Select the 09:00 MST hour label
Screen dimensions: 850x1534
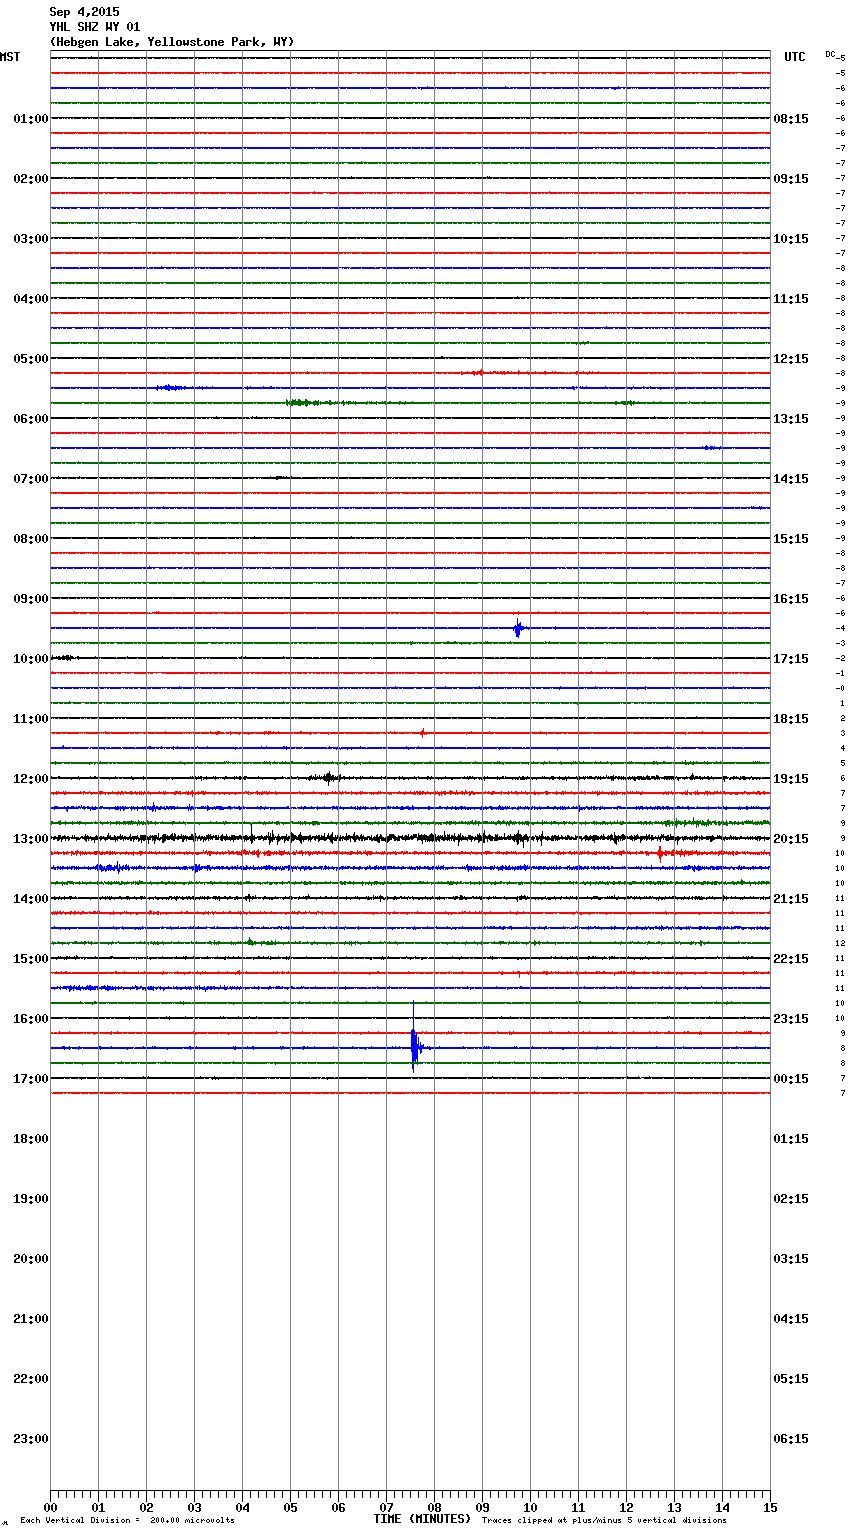[31, 599]
